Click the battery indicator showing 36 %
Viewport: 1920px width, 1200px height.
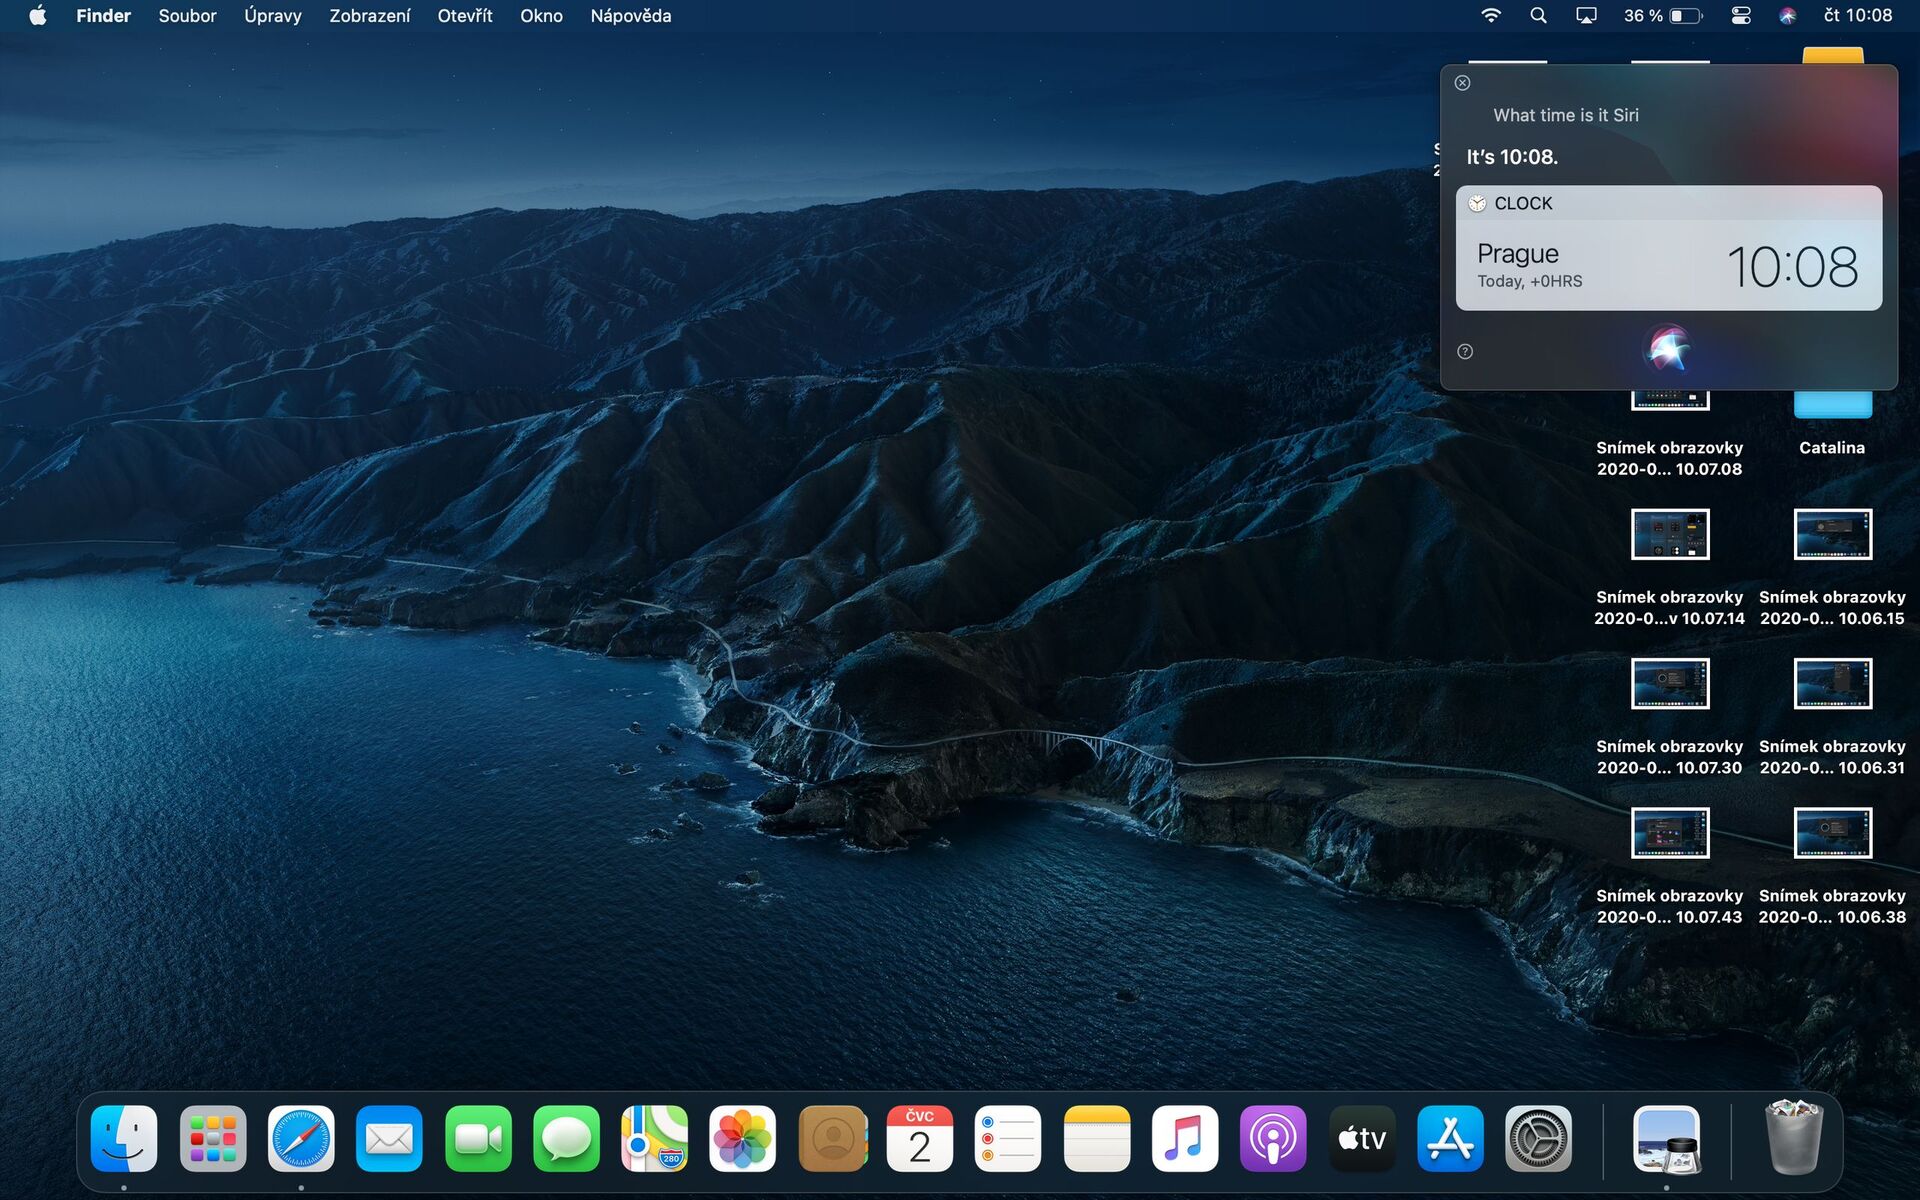pos(1664,15)
